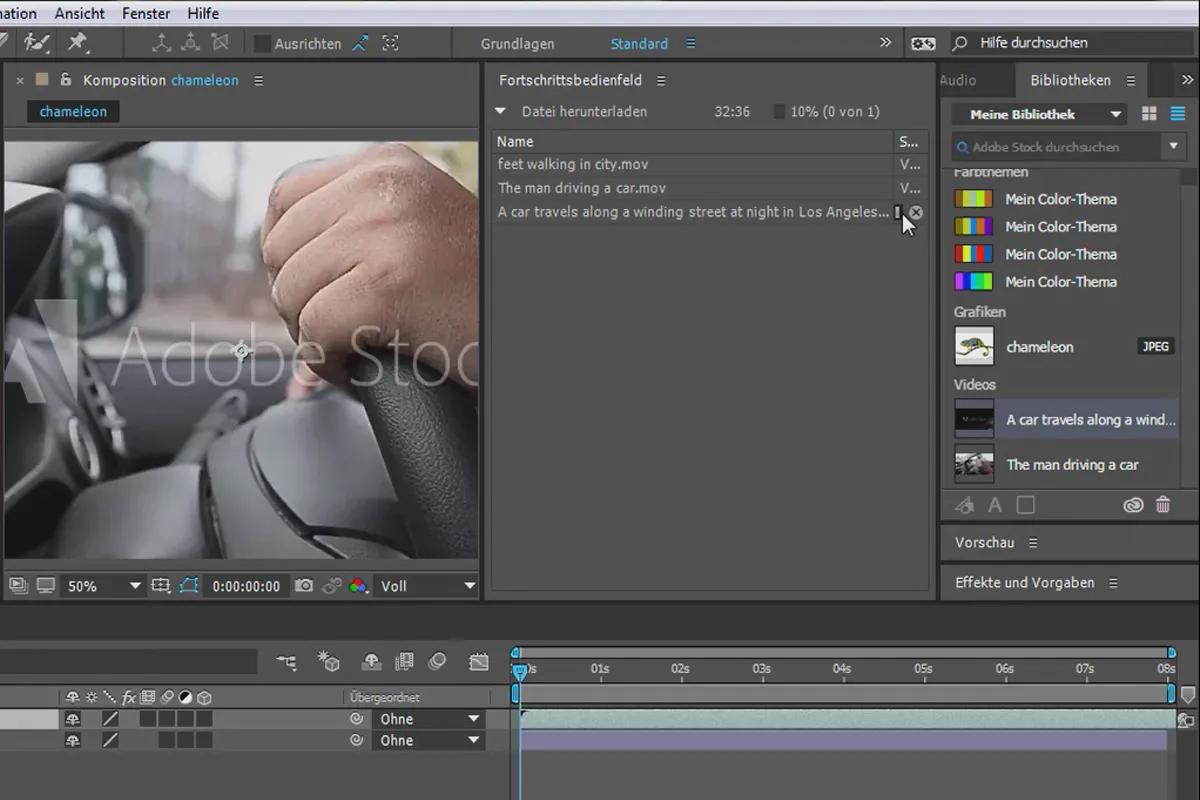The width and height of the screenshot is (1200, 800).
Task: Toggle the bottom layer's quality switch
Action: click(110, 741)
